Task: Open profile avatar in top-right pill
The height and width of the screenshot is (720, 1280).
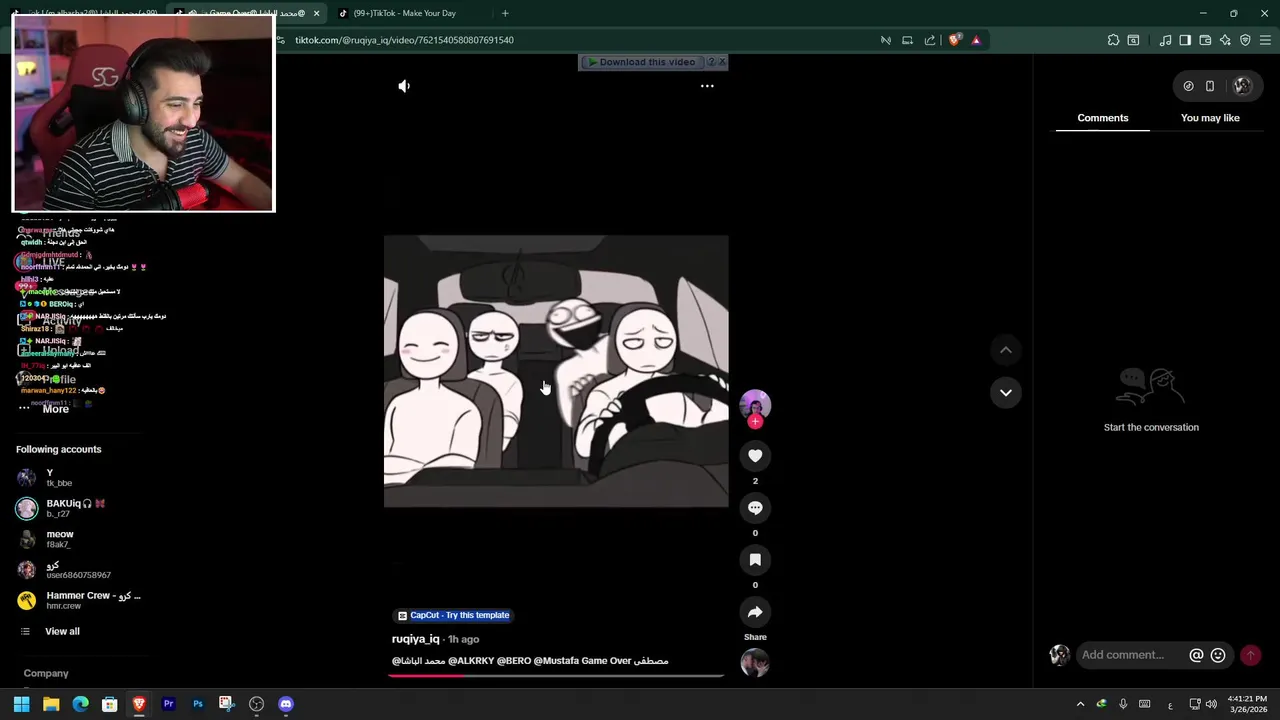Action: [1242, 86]
